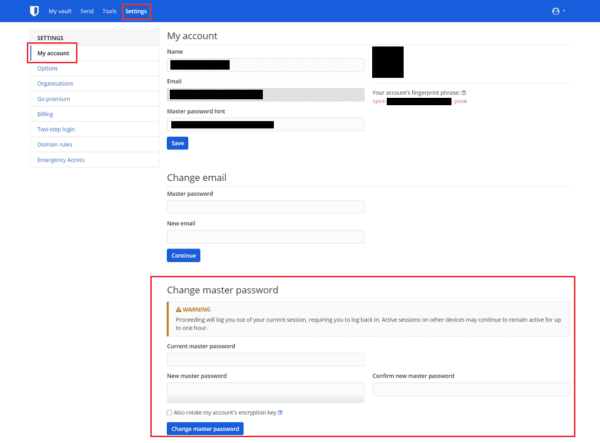Open fingerprint phrase help icon
Viewport: 600px width, 443px height.
[x=464, y=93]
